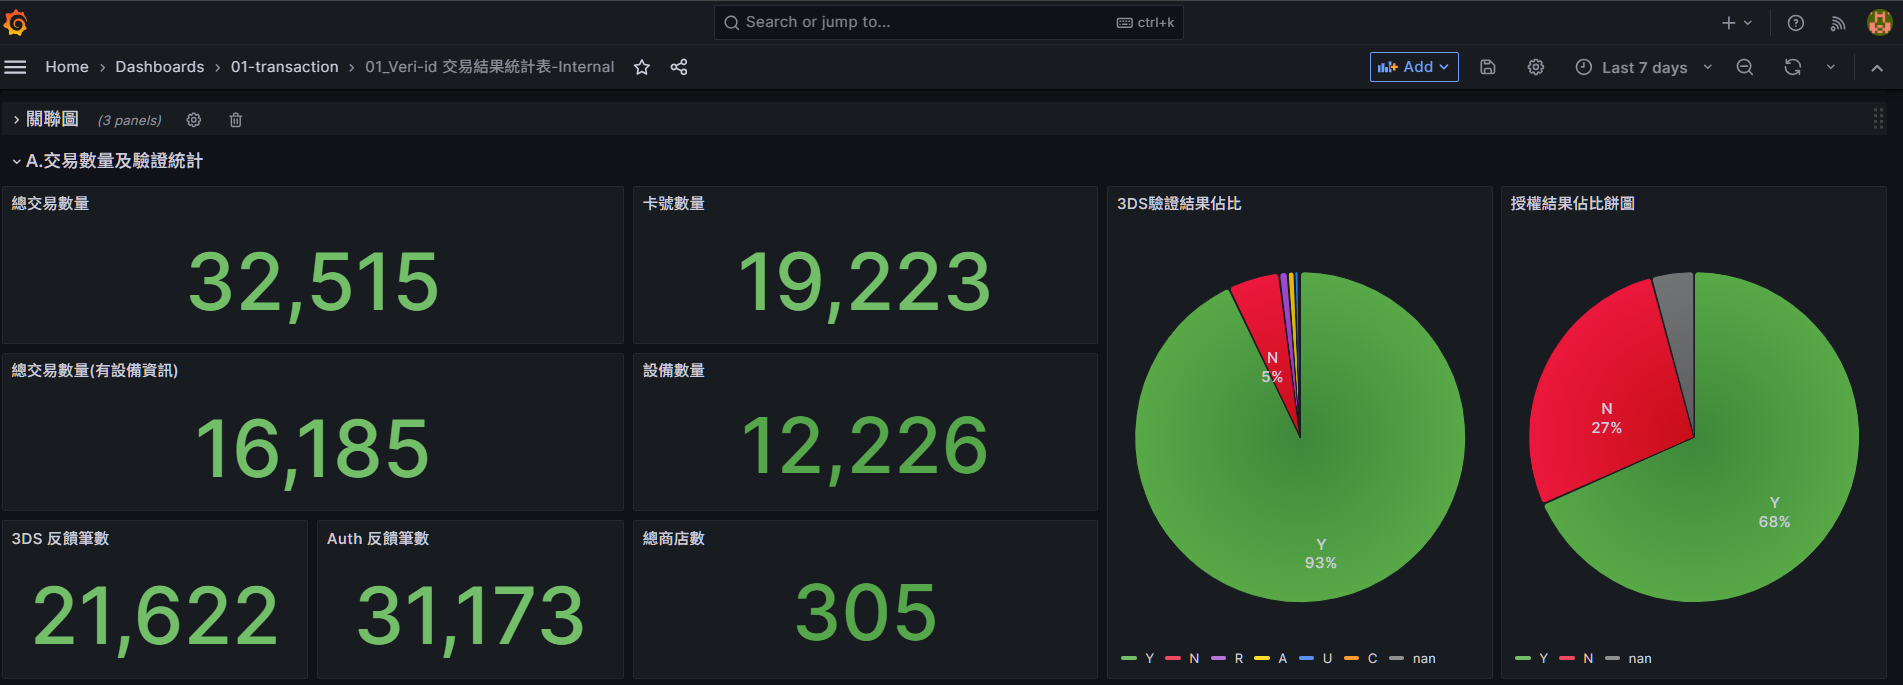The image size is (1903, 685).
Task: Open the Last 7 days time picker
Action: tap(1644, 67)
